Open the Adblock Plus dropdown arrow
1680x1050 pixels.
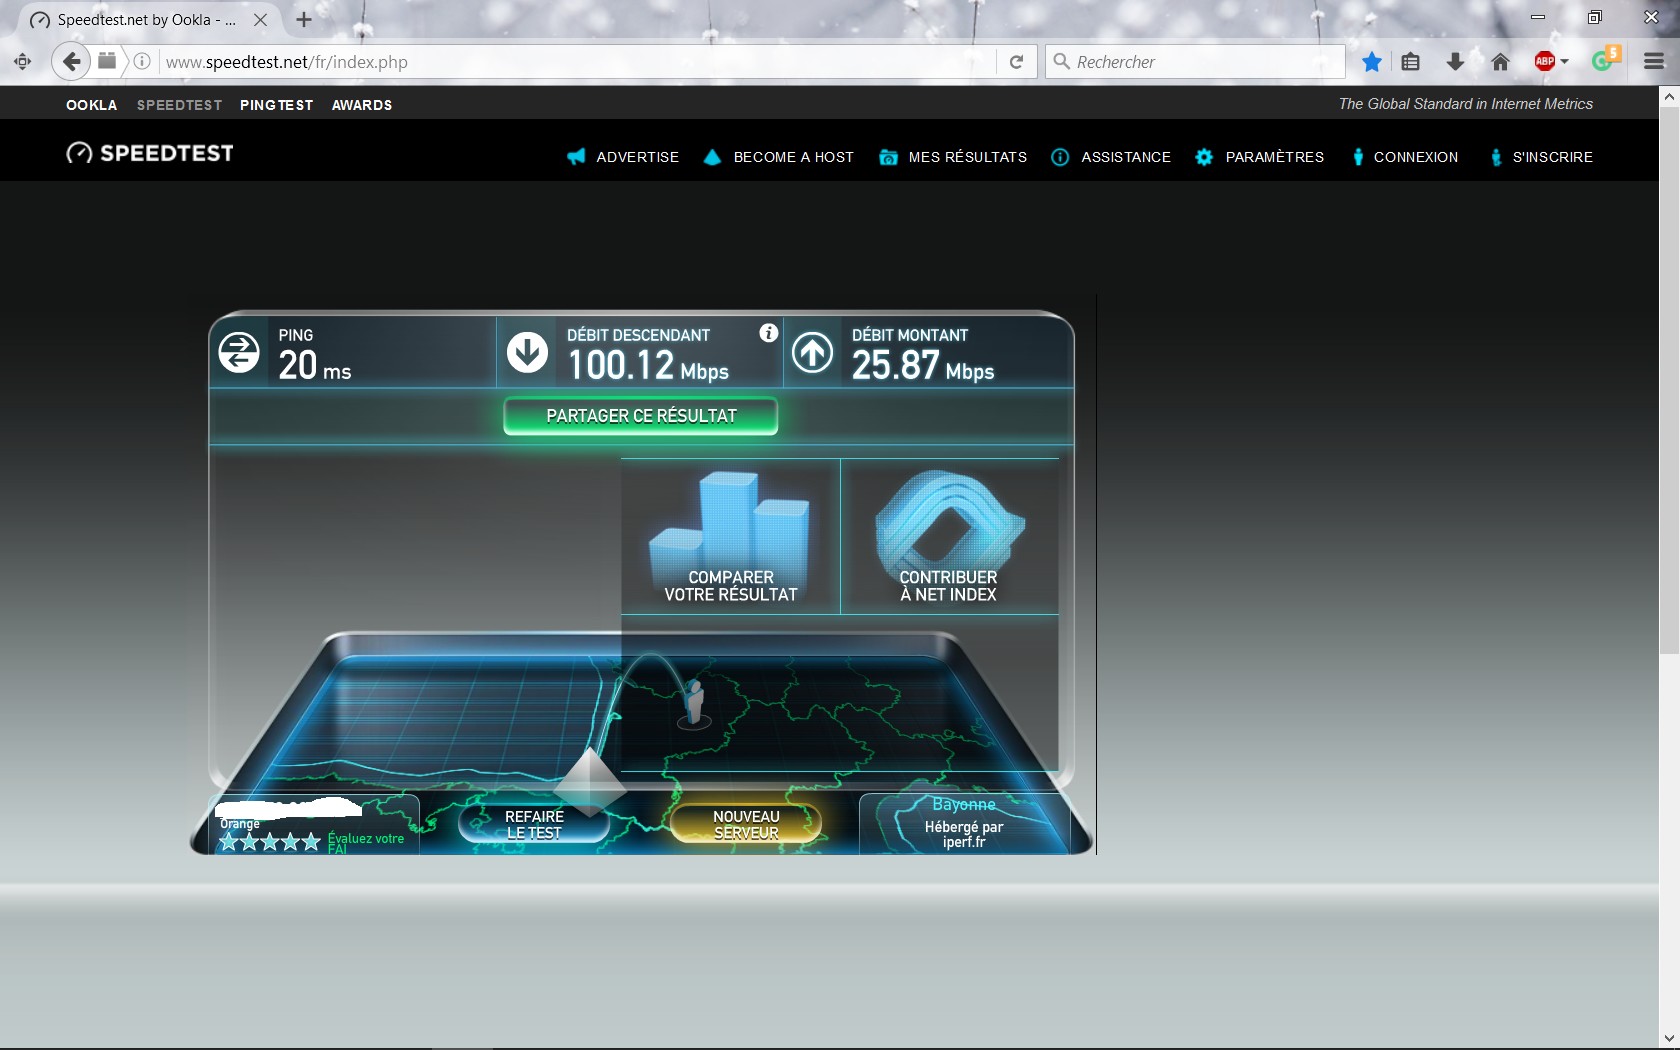[1565, 62]
